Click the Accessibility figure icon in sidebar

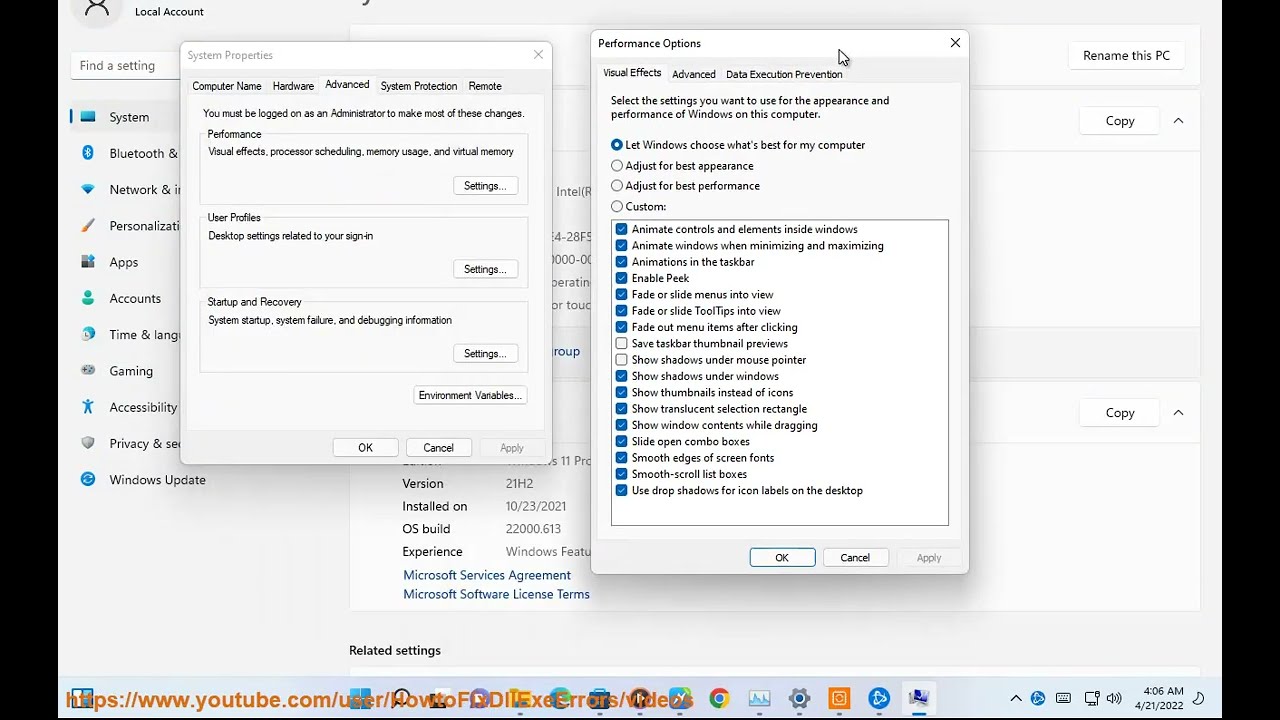click(88, 407)
